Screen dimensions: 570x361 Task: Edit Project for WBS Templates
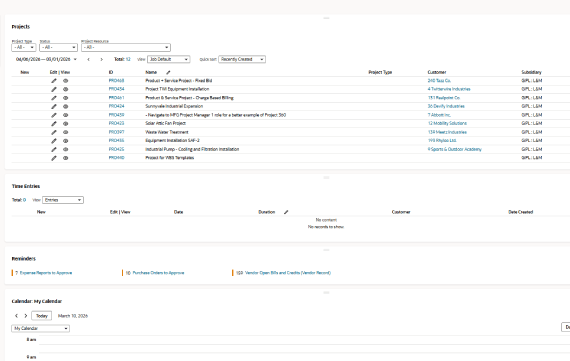coord(54,158)
